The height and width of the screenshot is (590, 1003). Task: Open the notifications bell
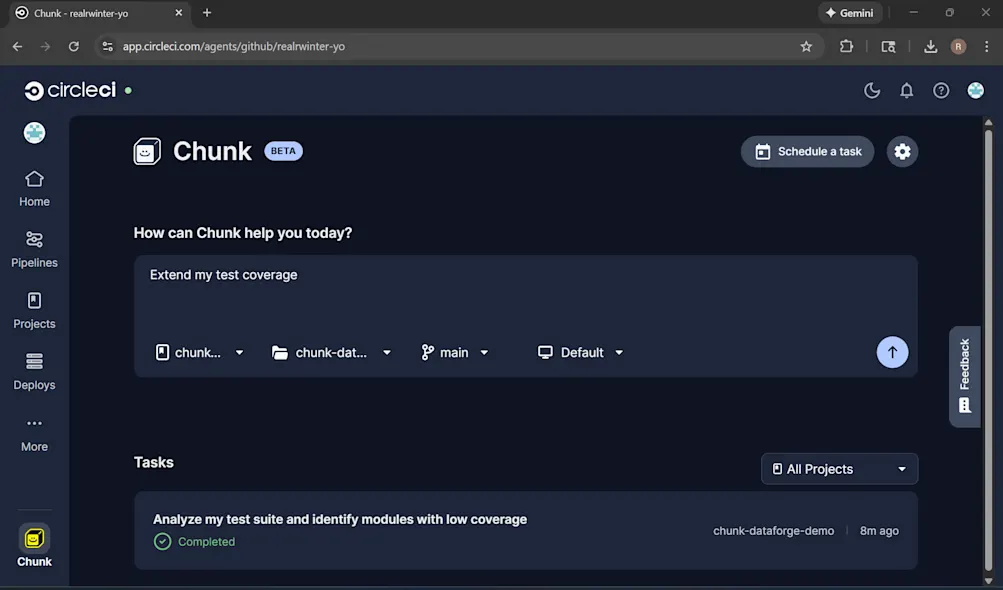[905, 90]
